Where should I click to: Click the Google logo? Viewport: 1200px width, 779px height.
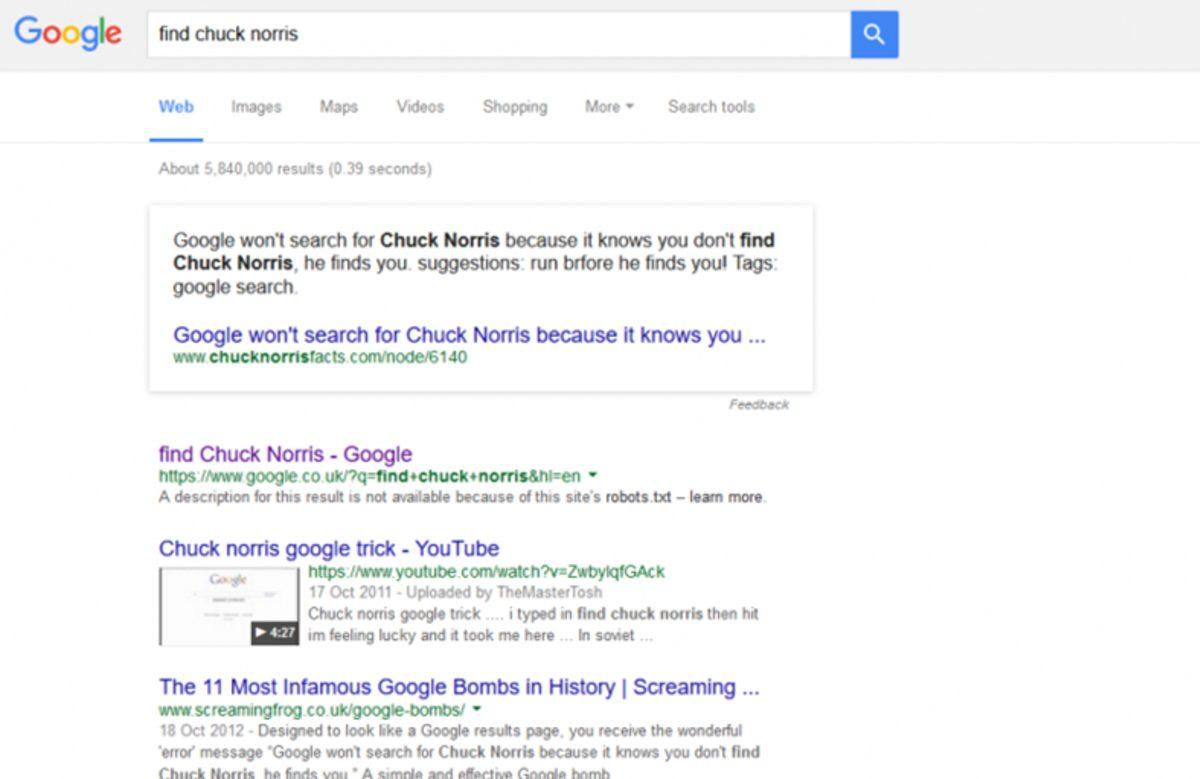(x=67, y=33)
